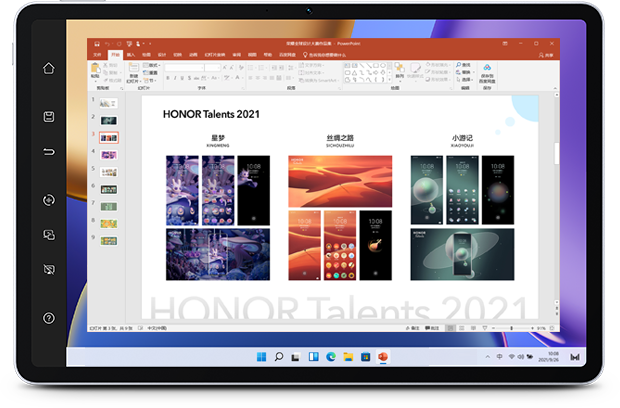Viewport: 620px width, 408px height.
Task: Toggle Notes pane in status bar
Action: (412, 328)
